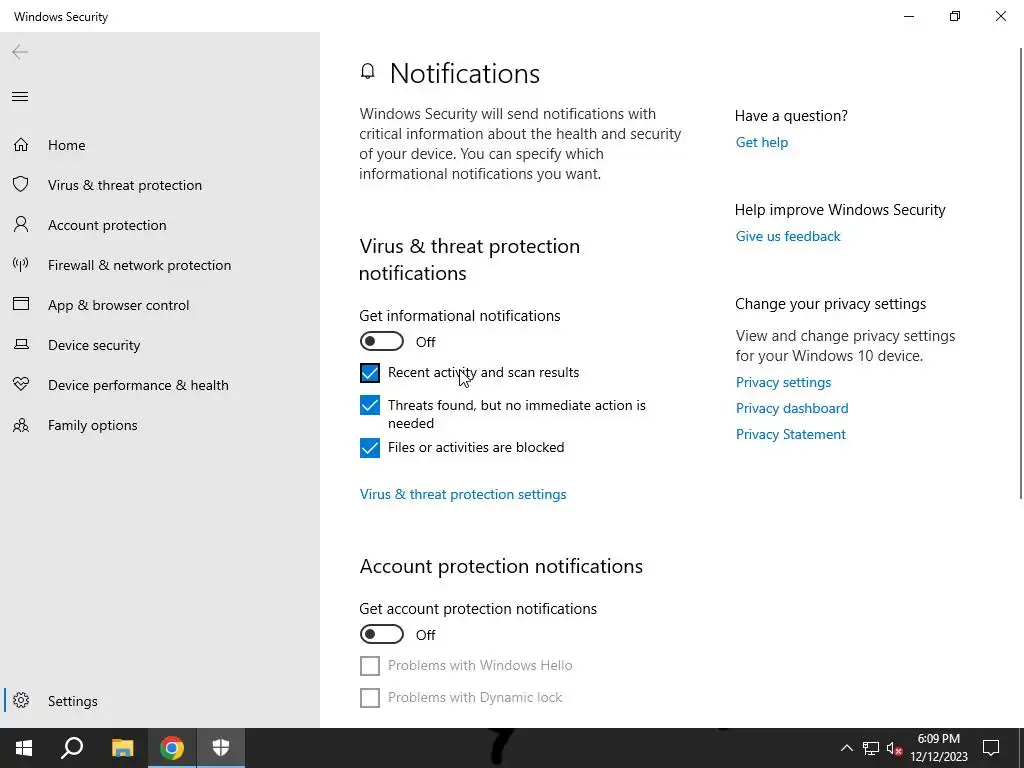This screenshot has width=1024, height=768.
Task: Go to Home in sidebar
Action: 160,145
